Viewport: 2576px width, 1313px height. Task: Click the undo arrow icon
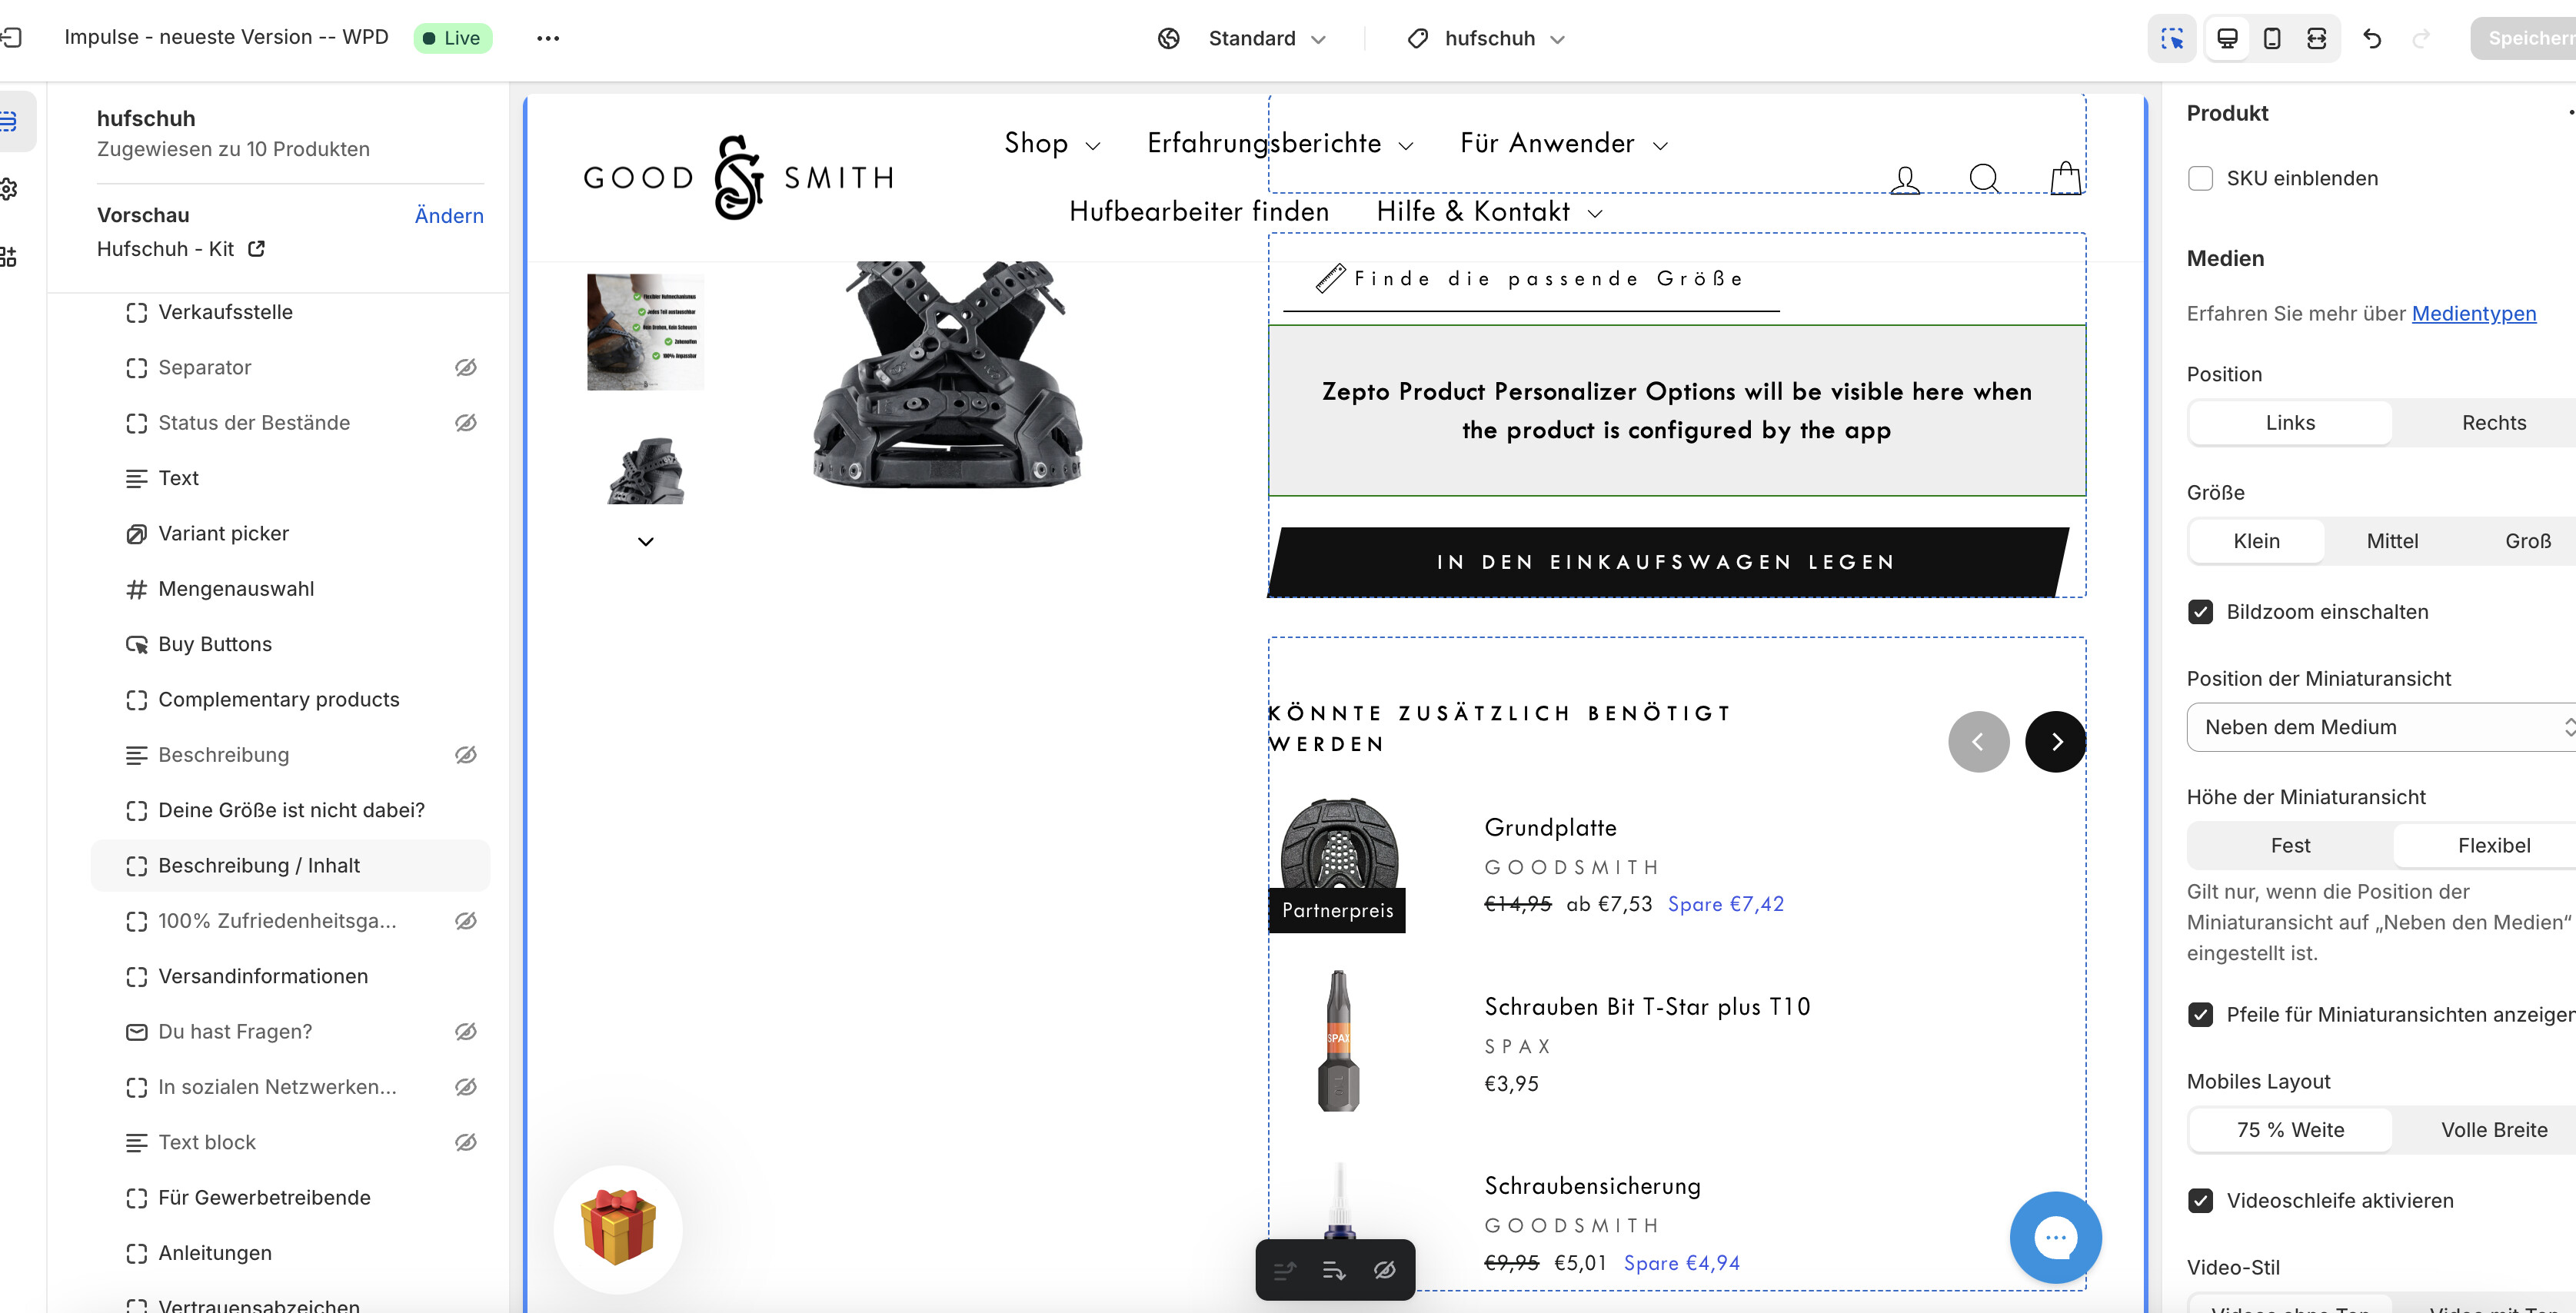[2372, 38]
